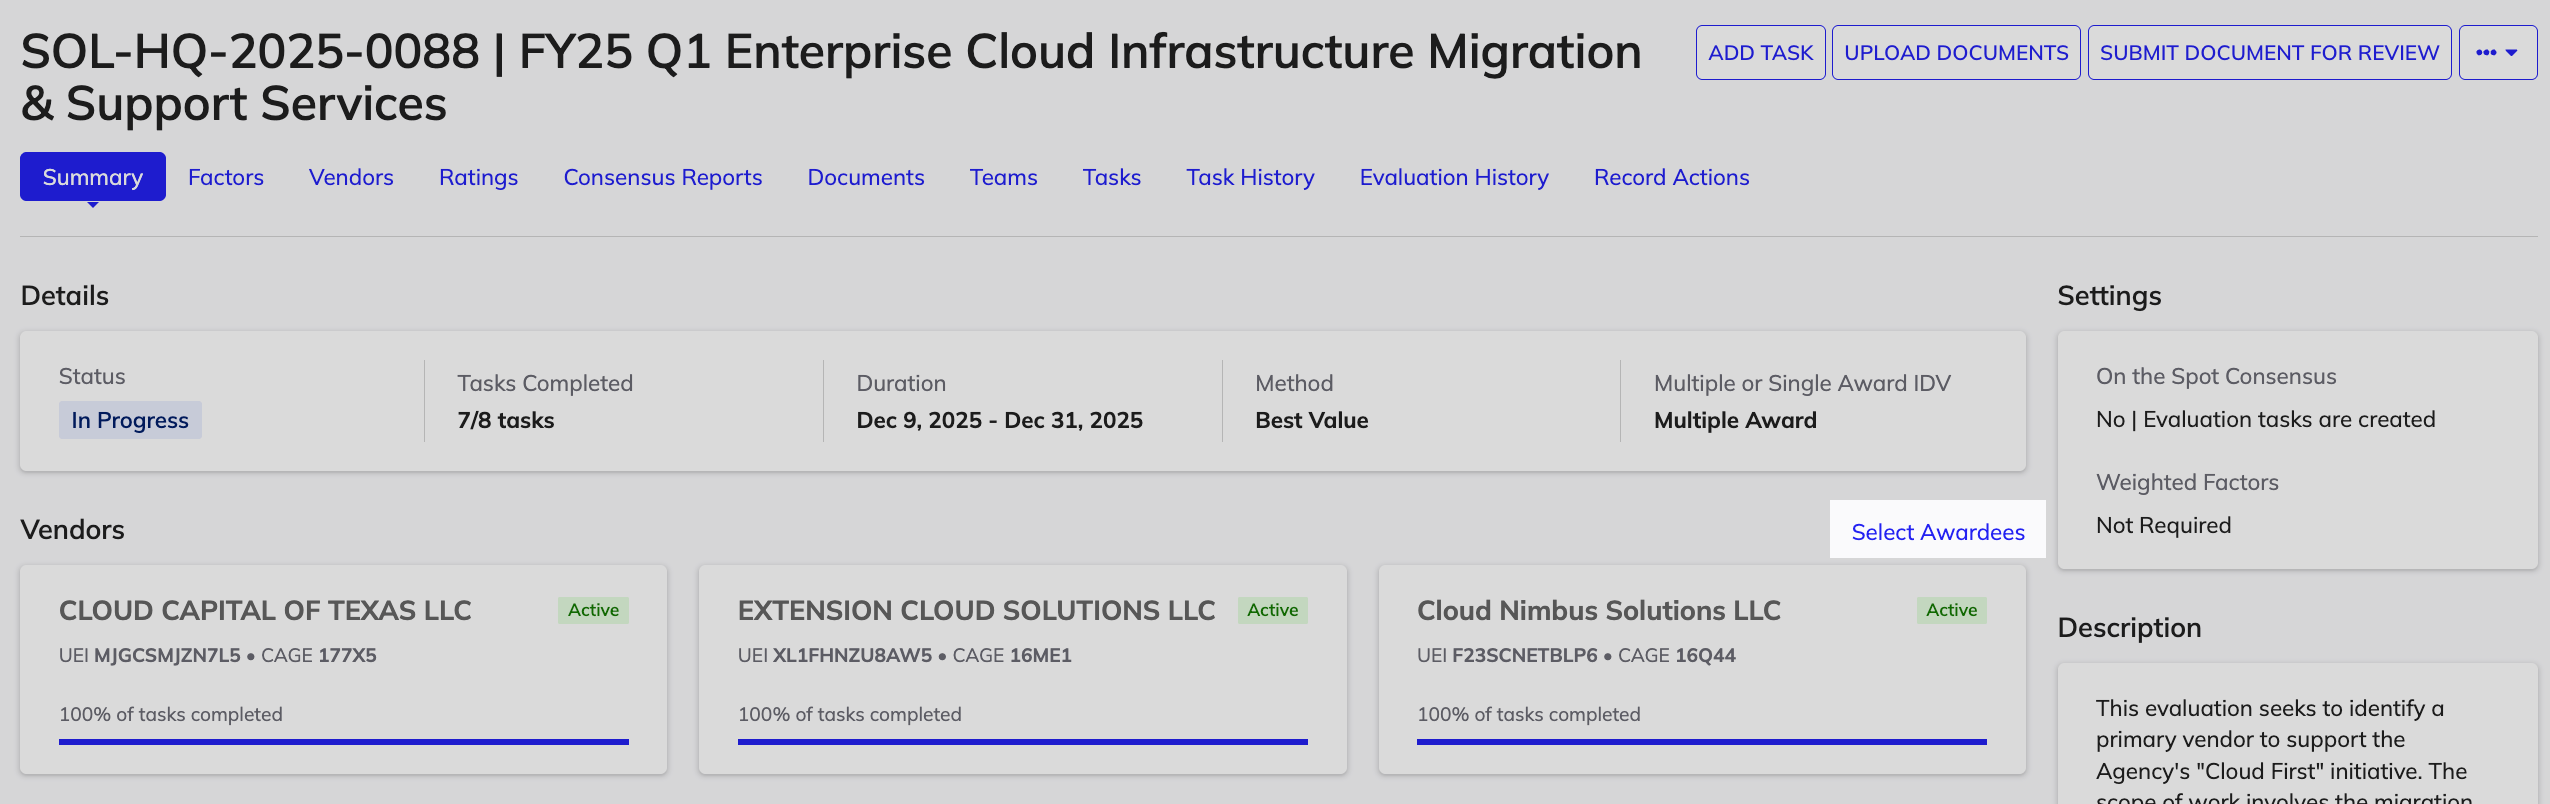Click the CAGE code '16Q44'
The width and height of the screenshot is (2550, 804).
[1705, 656]
